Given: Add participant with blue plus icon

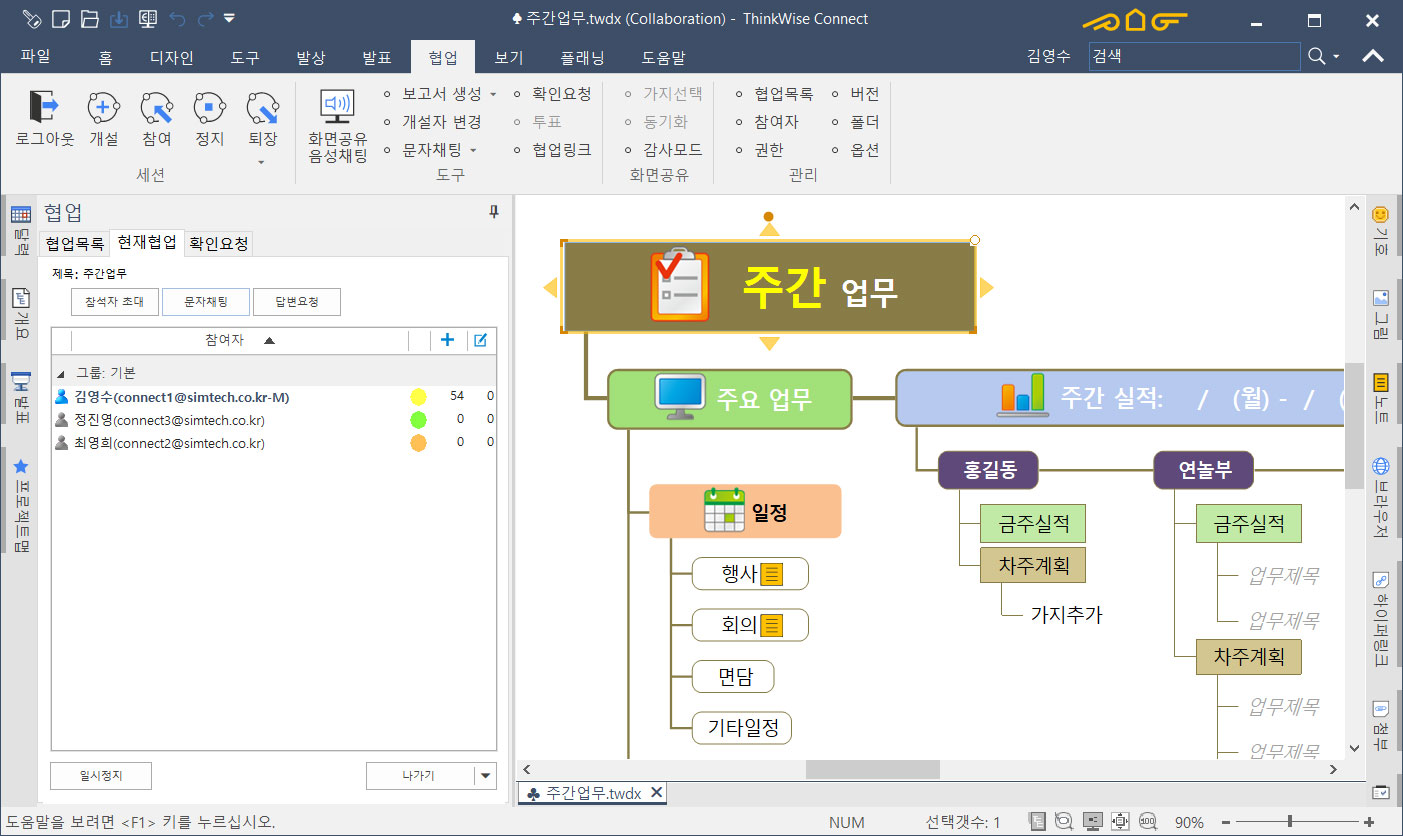Looking at the screenshot, I should pyautogui.click(x=447, y=340).
